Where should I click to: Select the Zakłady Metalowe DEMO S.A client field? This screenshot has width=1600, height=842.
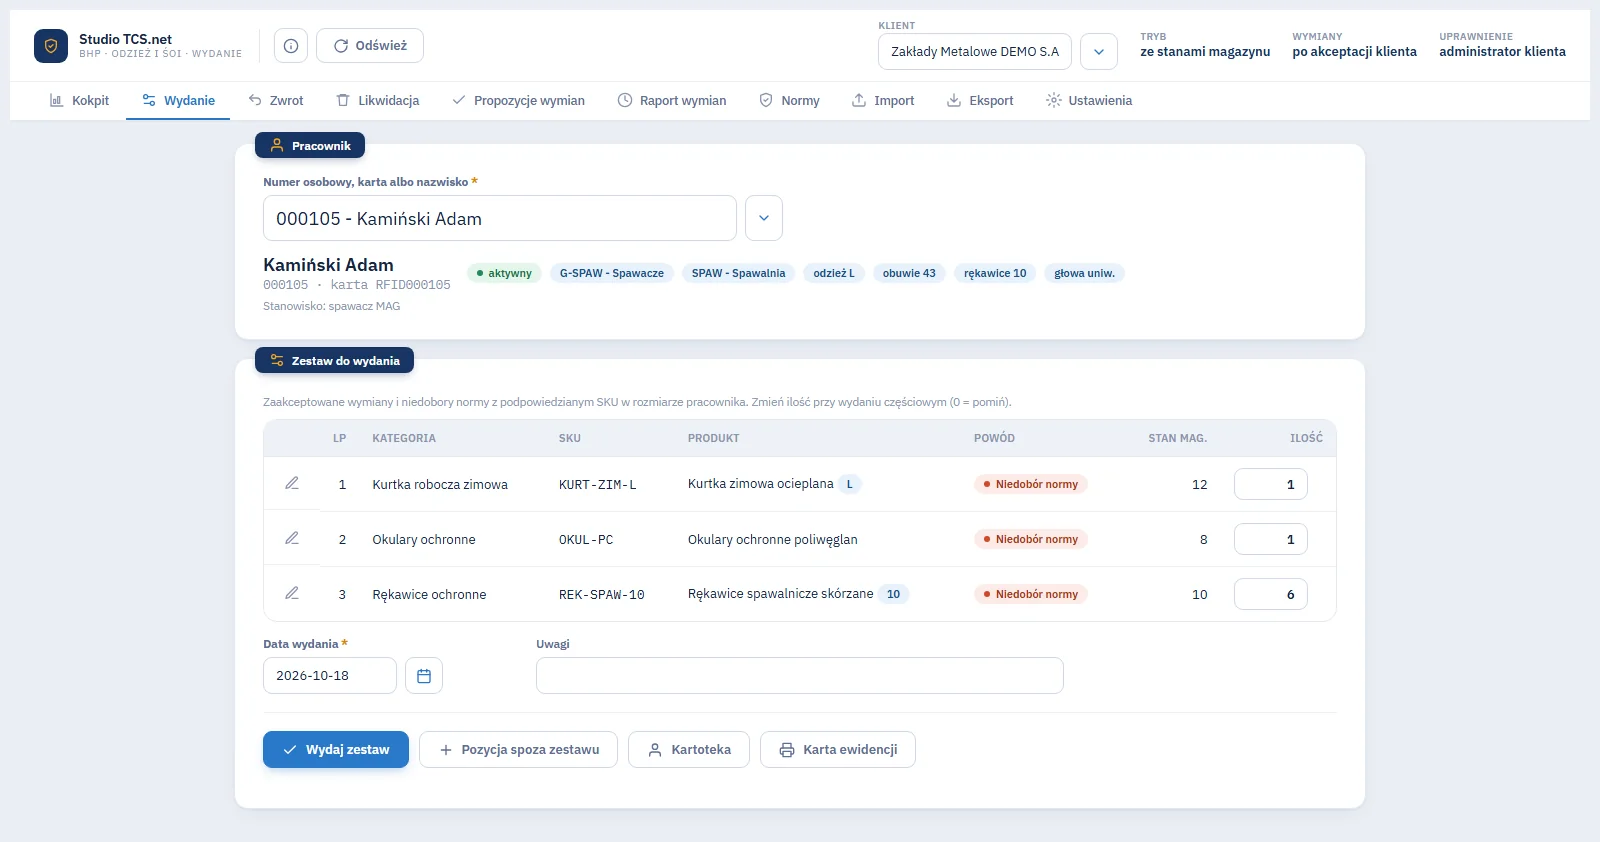click(975, 52)
